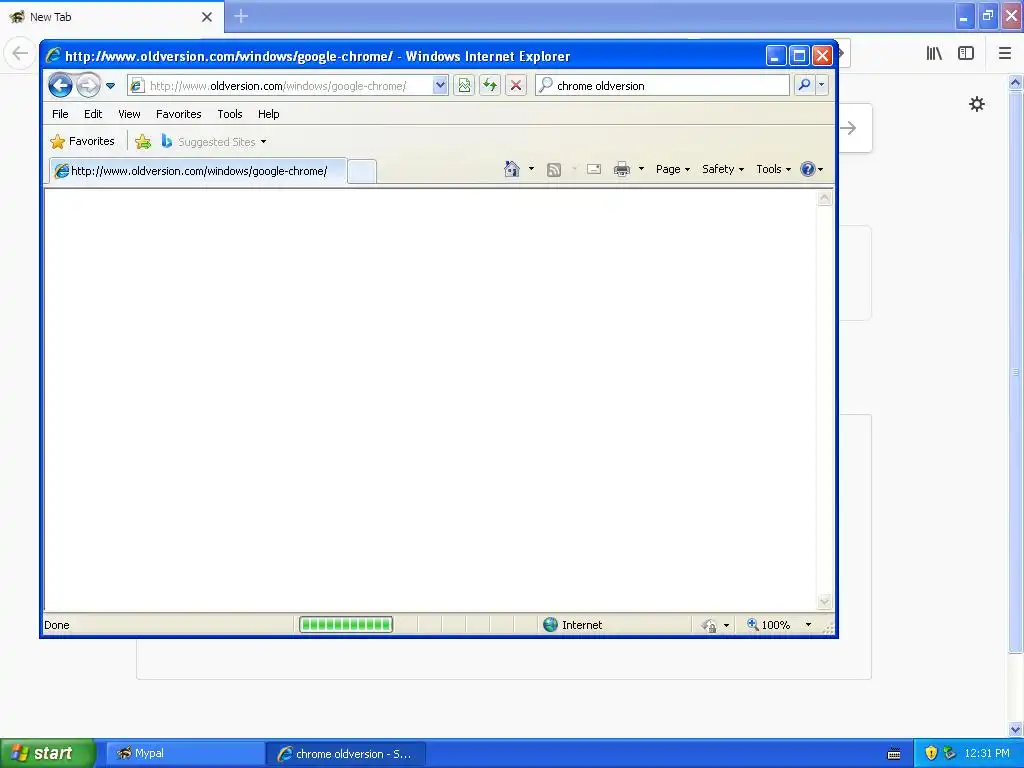The height and width of the screenshot is (768, 1024).
Task: Click the Home icon in command bar
Action: (511, 169)
